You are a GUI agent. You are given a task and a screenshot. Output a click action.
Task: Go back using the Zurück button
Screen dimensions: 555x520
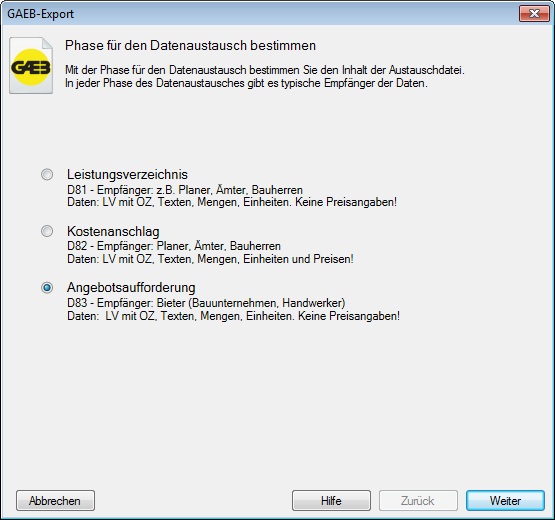[418, 501]
